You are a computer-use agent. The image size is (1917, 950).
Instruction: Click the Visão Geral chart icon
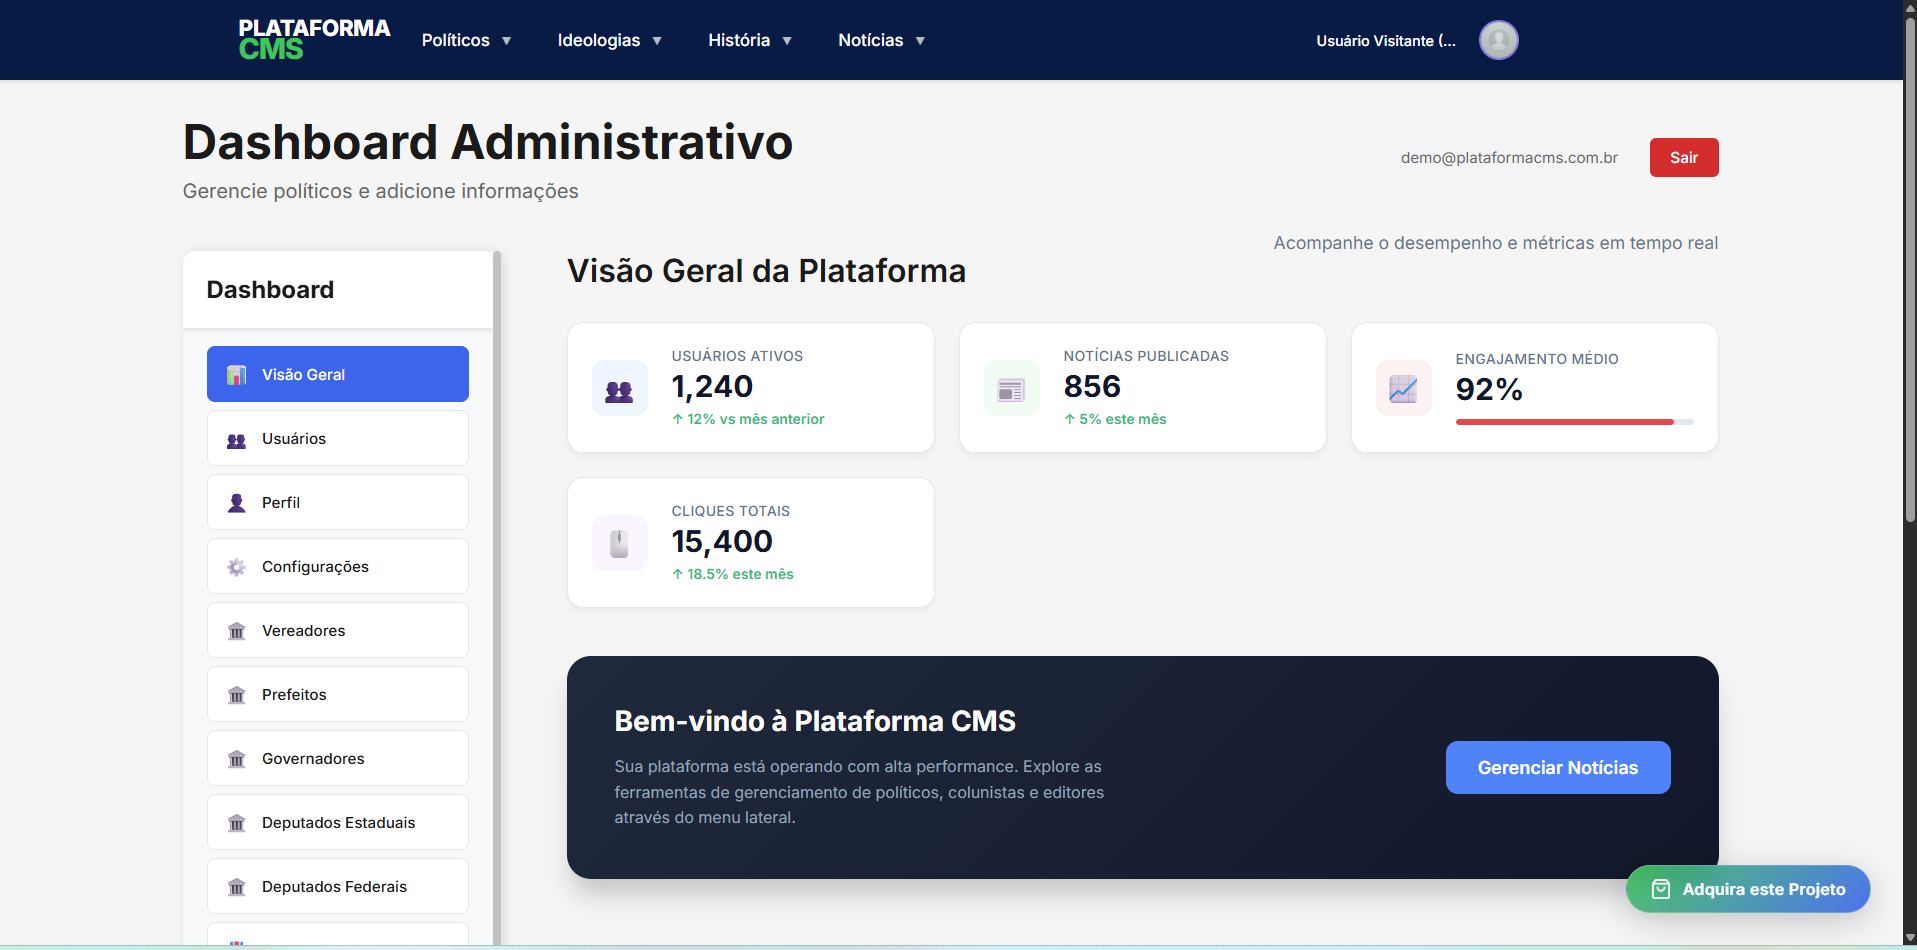(x=236, y=375)
